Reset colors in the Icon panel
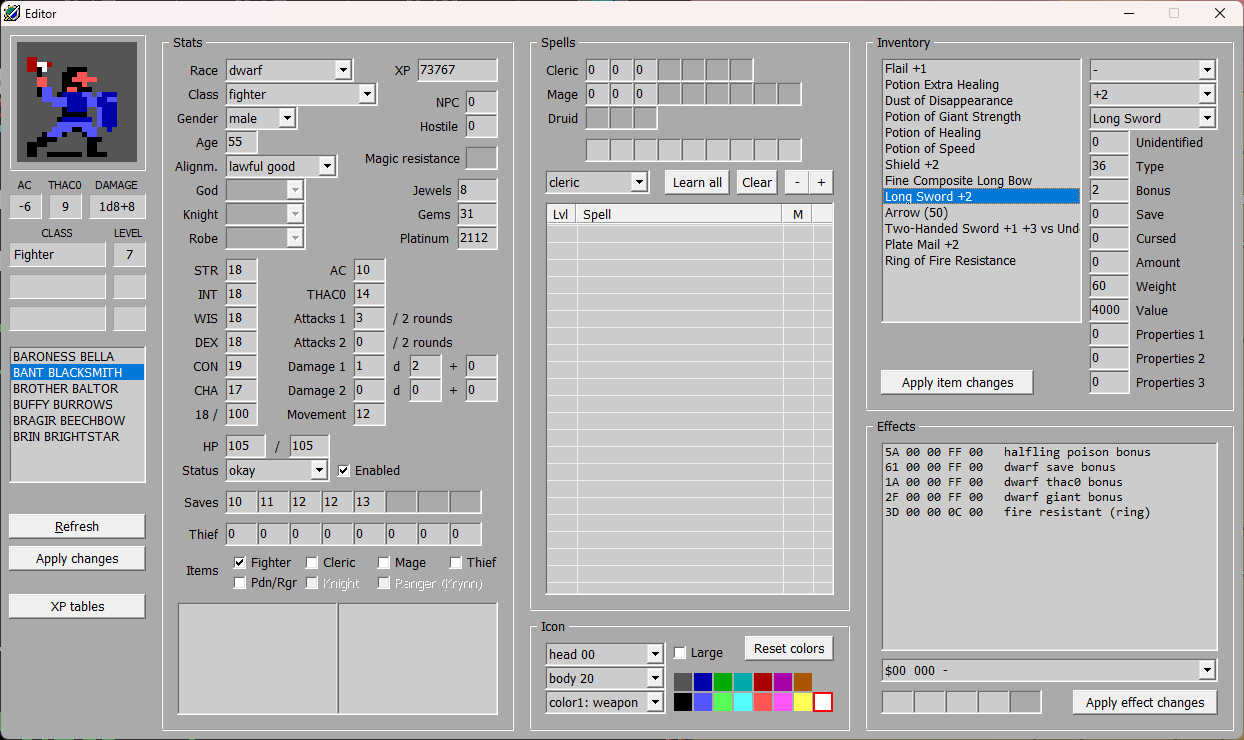 pyautogui.click(x=788, y=648)
